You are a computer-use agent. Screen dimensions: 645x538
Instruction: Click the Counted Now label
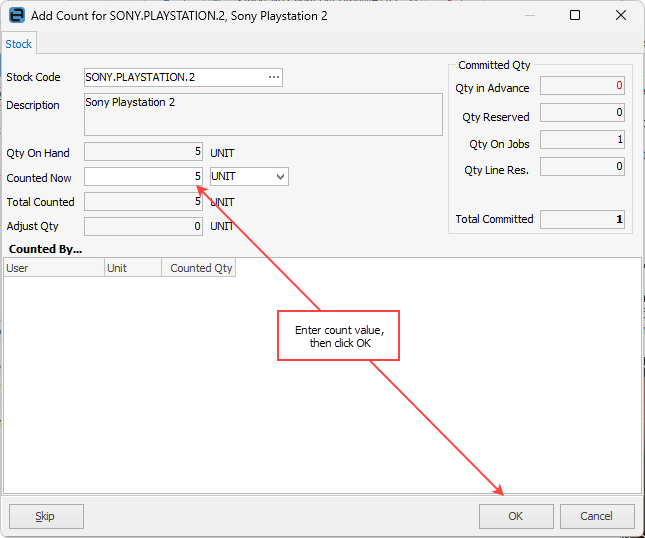click(x=39, y=178)
